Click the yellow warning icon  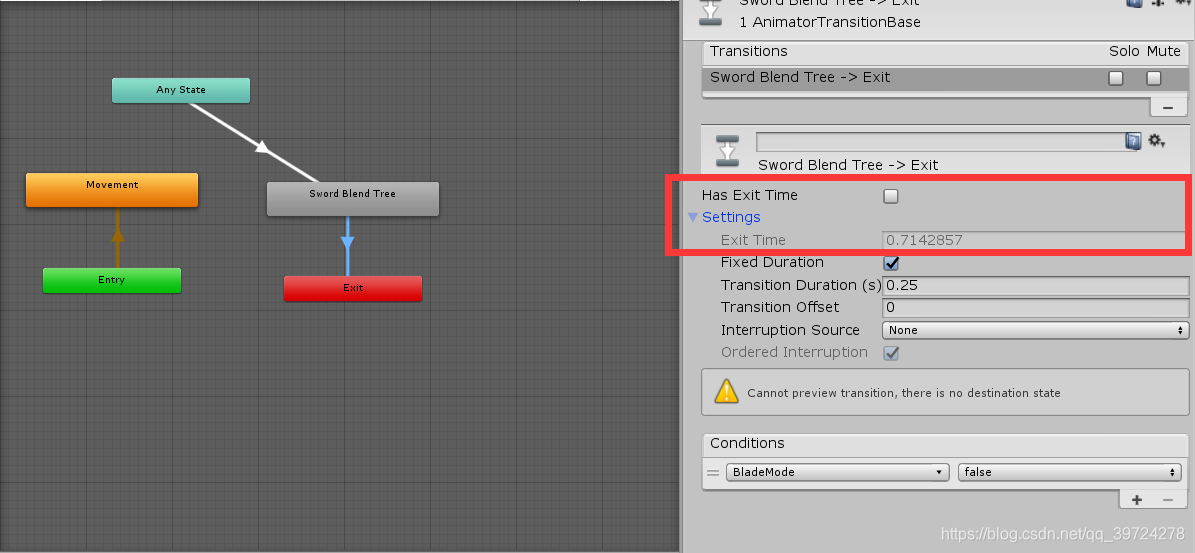(727, 392)
